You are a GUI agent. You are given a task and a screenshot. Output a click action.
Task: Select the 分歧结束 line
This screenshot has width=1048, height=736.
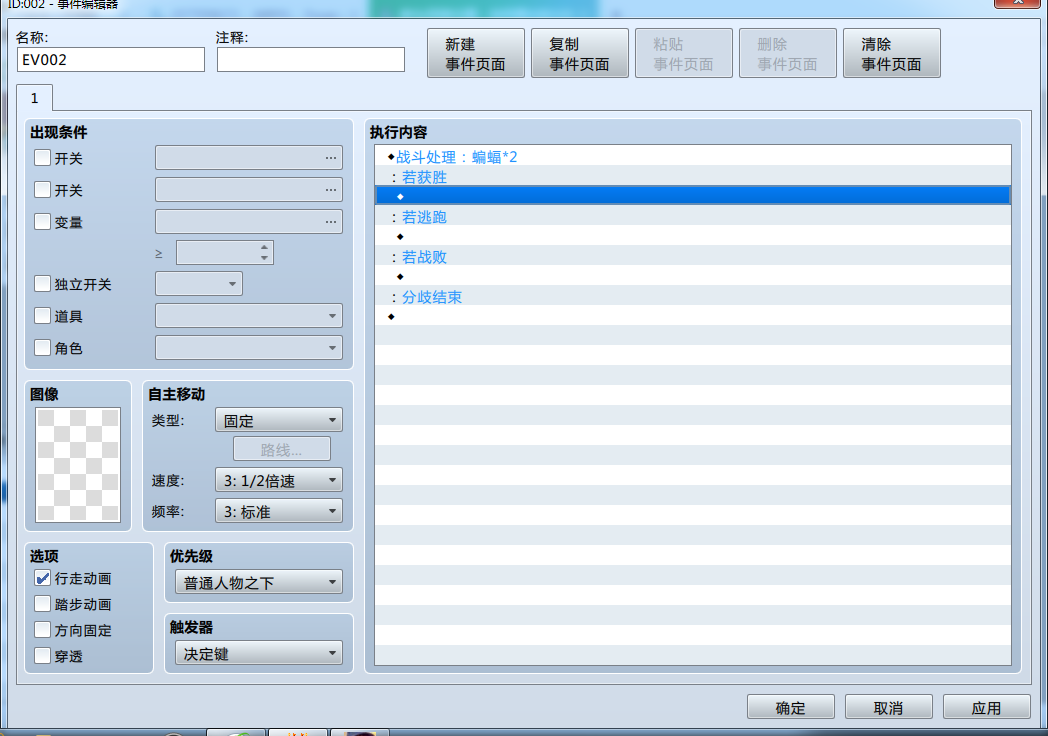pyautogui.click(x=693, y=297)
